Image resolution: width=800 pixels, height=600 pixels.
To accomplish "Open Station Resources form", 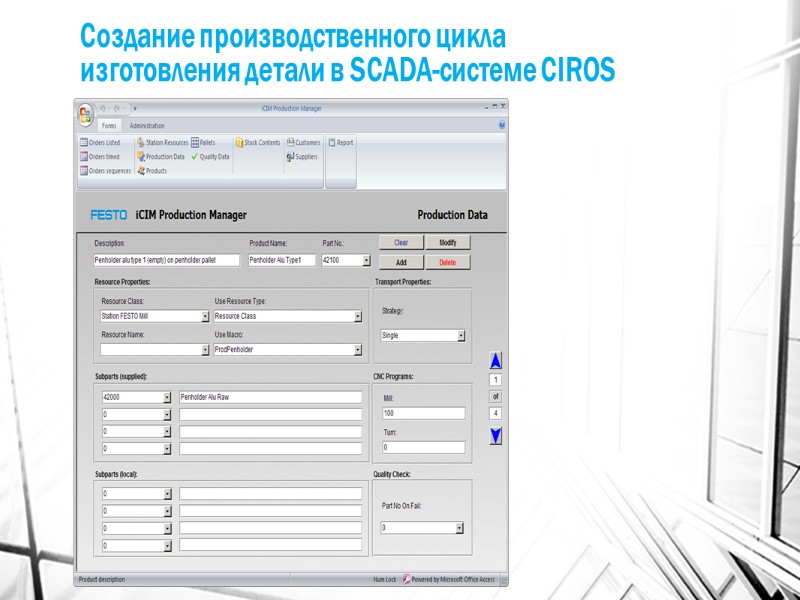I will tap(162, 142).
